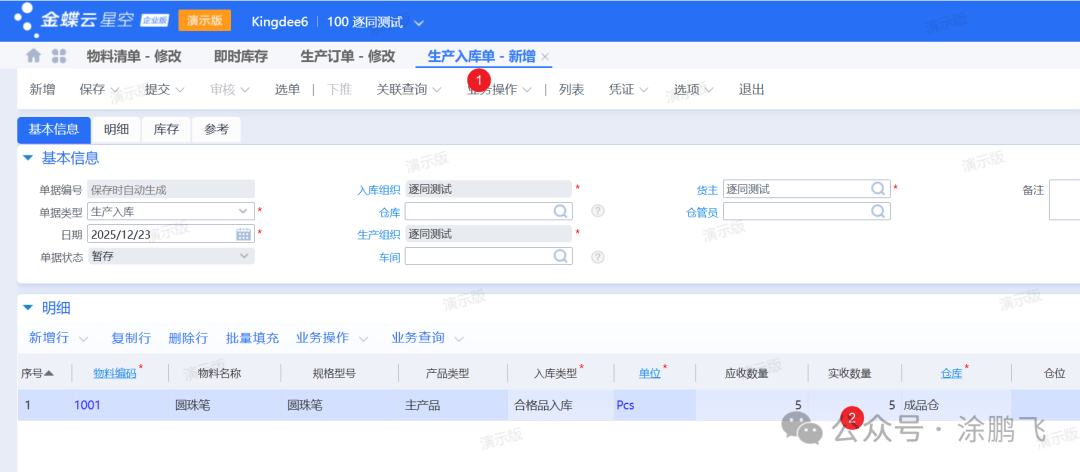Open calendar picker for 日期 field

pos(243,234)
